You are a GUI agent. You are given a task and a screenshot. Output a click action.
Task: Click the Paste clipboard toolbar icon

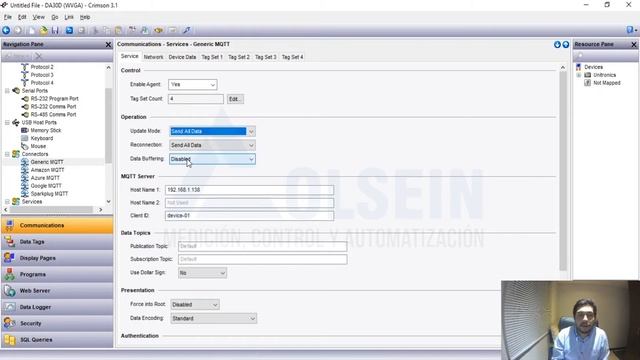(118, 30)
